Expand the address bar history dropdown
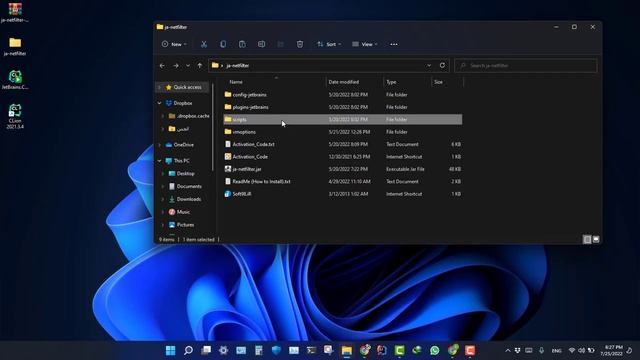 pyautogui.click(x=429, y=66)
